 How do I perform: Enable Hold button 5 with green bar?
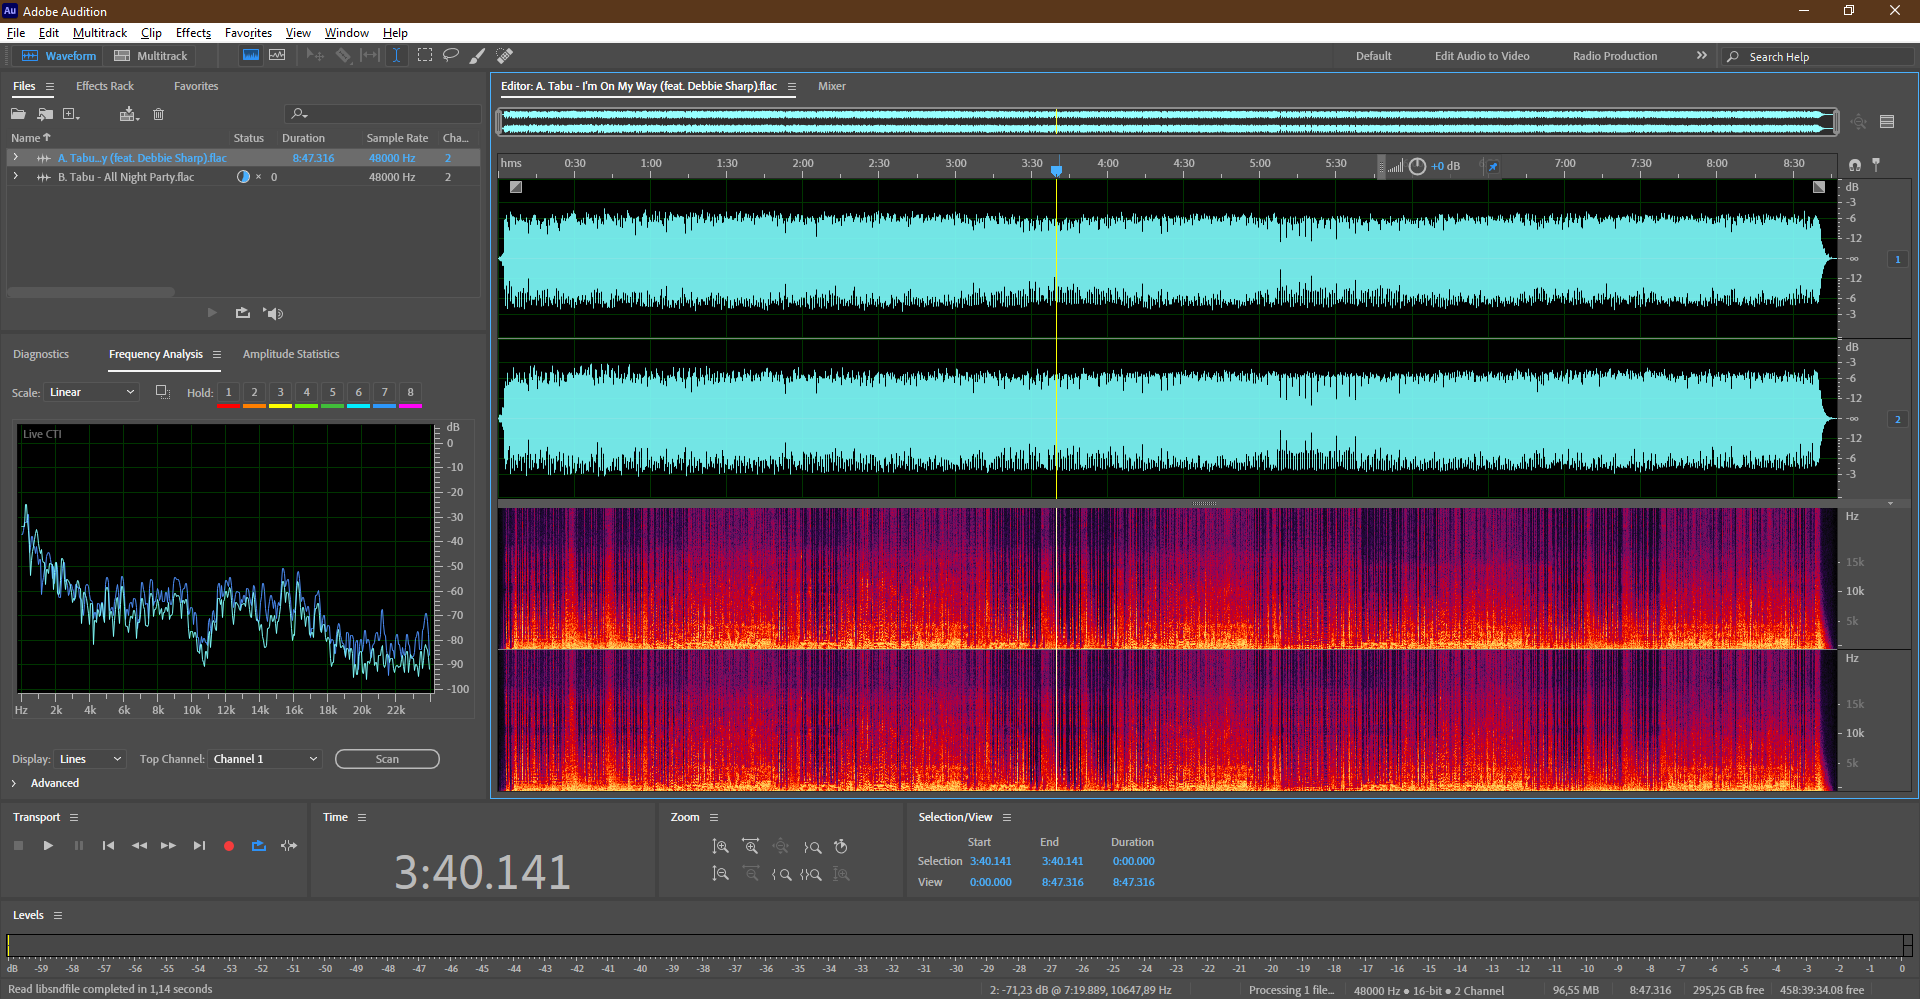332,393
